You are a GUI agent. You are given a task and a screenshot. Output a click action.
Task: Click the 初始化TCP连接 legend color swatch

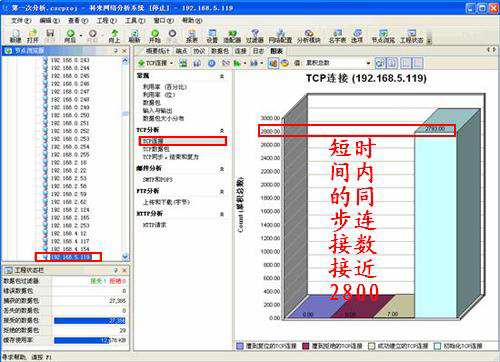tap(437, 346)
